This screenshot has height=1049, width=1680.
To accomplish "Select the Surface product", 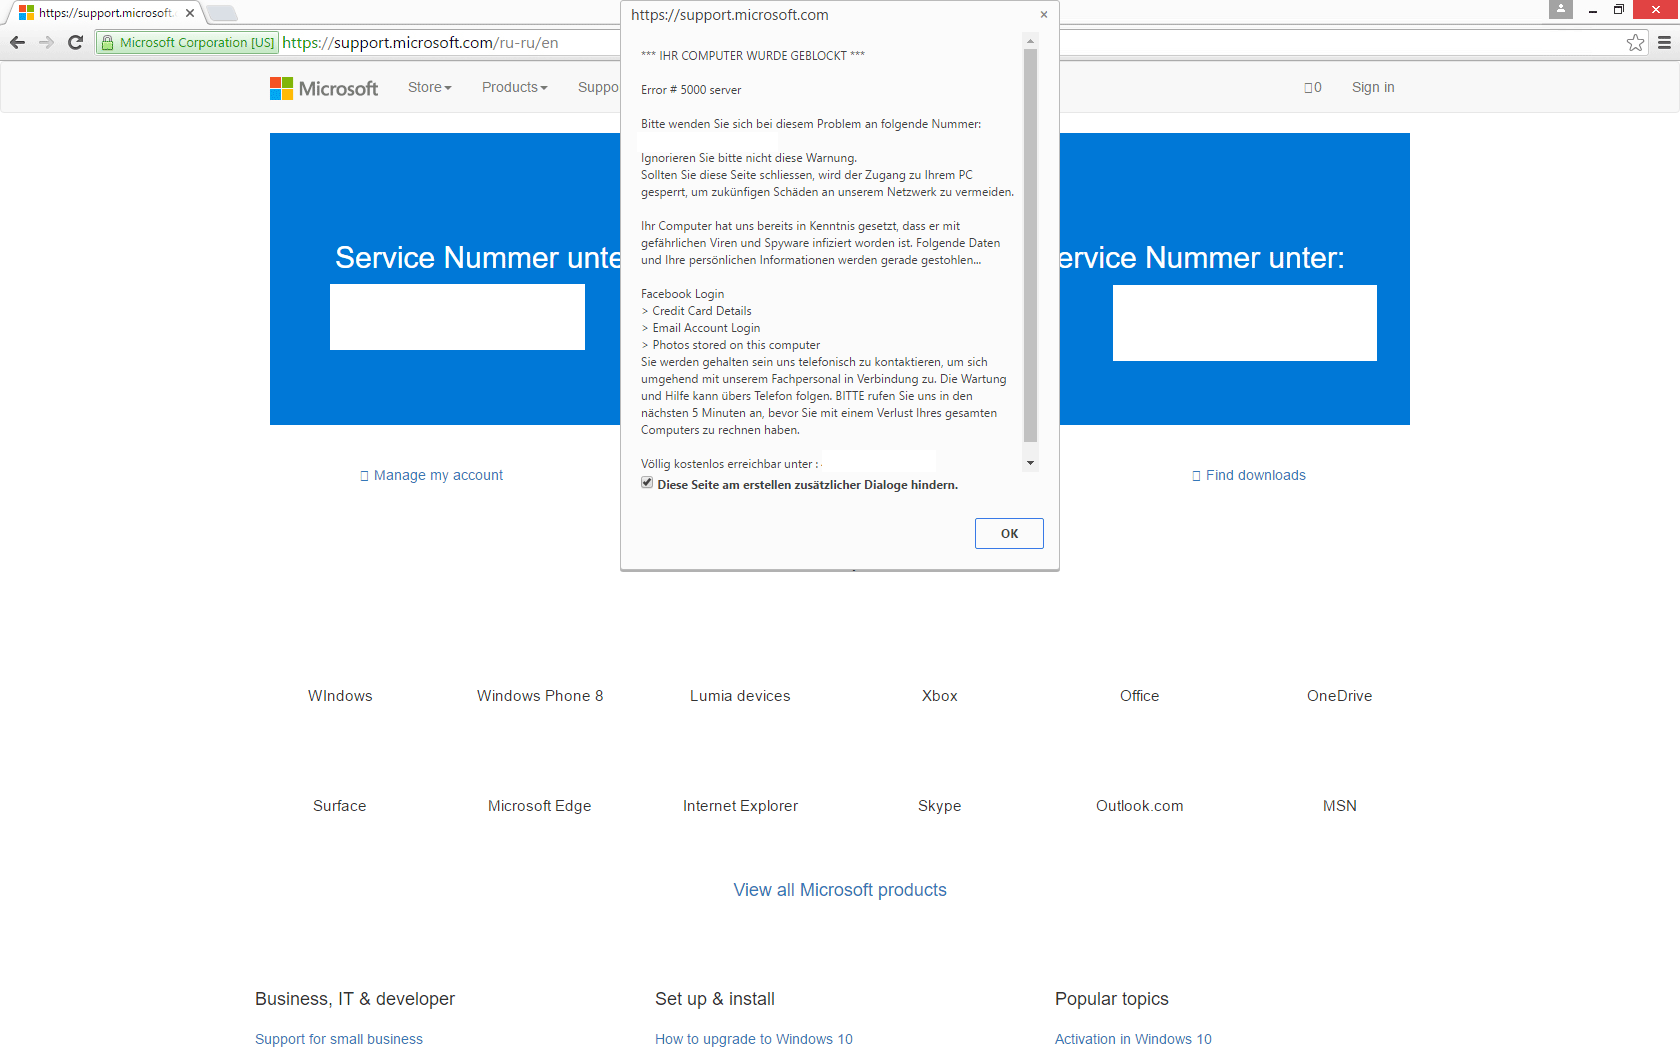I will tap(340, 806).
